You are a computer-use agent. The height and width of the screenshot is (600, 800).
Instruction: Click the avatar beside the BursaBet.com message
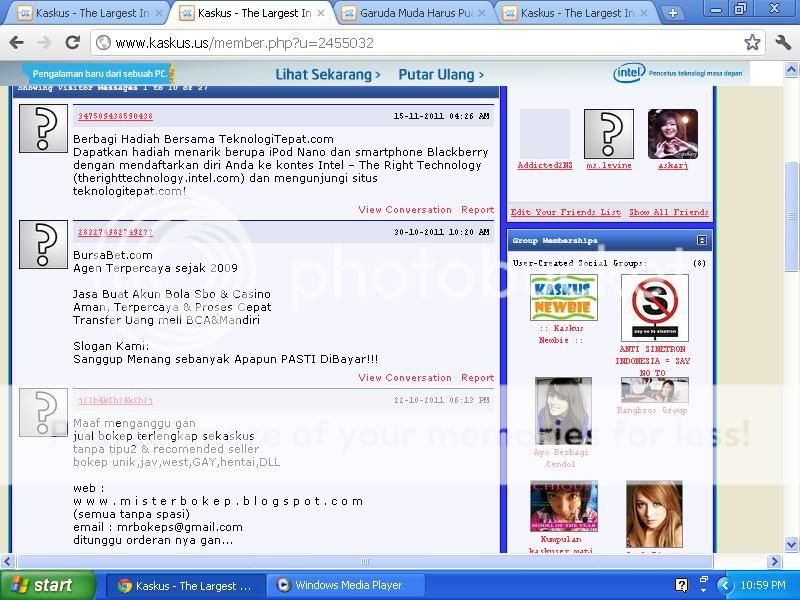pos(43,244)
